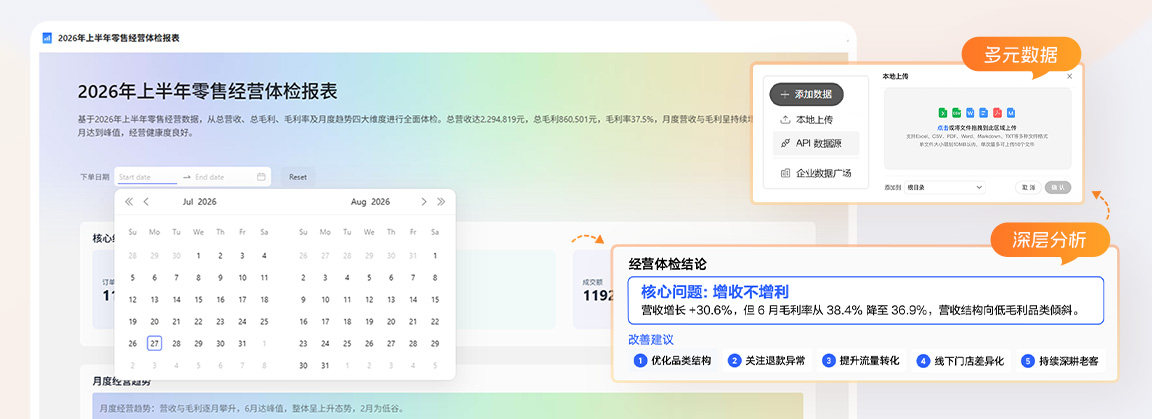The width and height of the screenshot is (1152, 419).
Task: Click the blue 点击 link in the upload area
Action: click(943, 128)
